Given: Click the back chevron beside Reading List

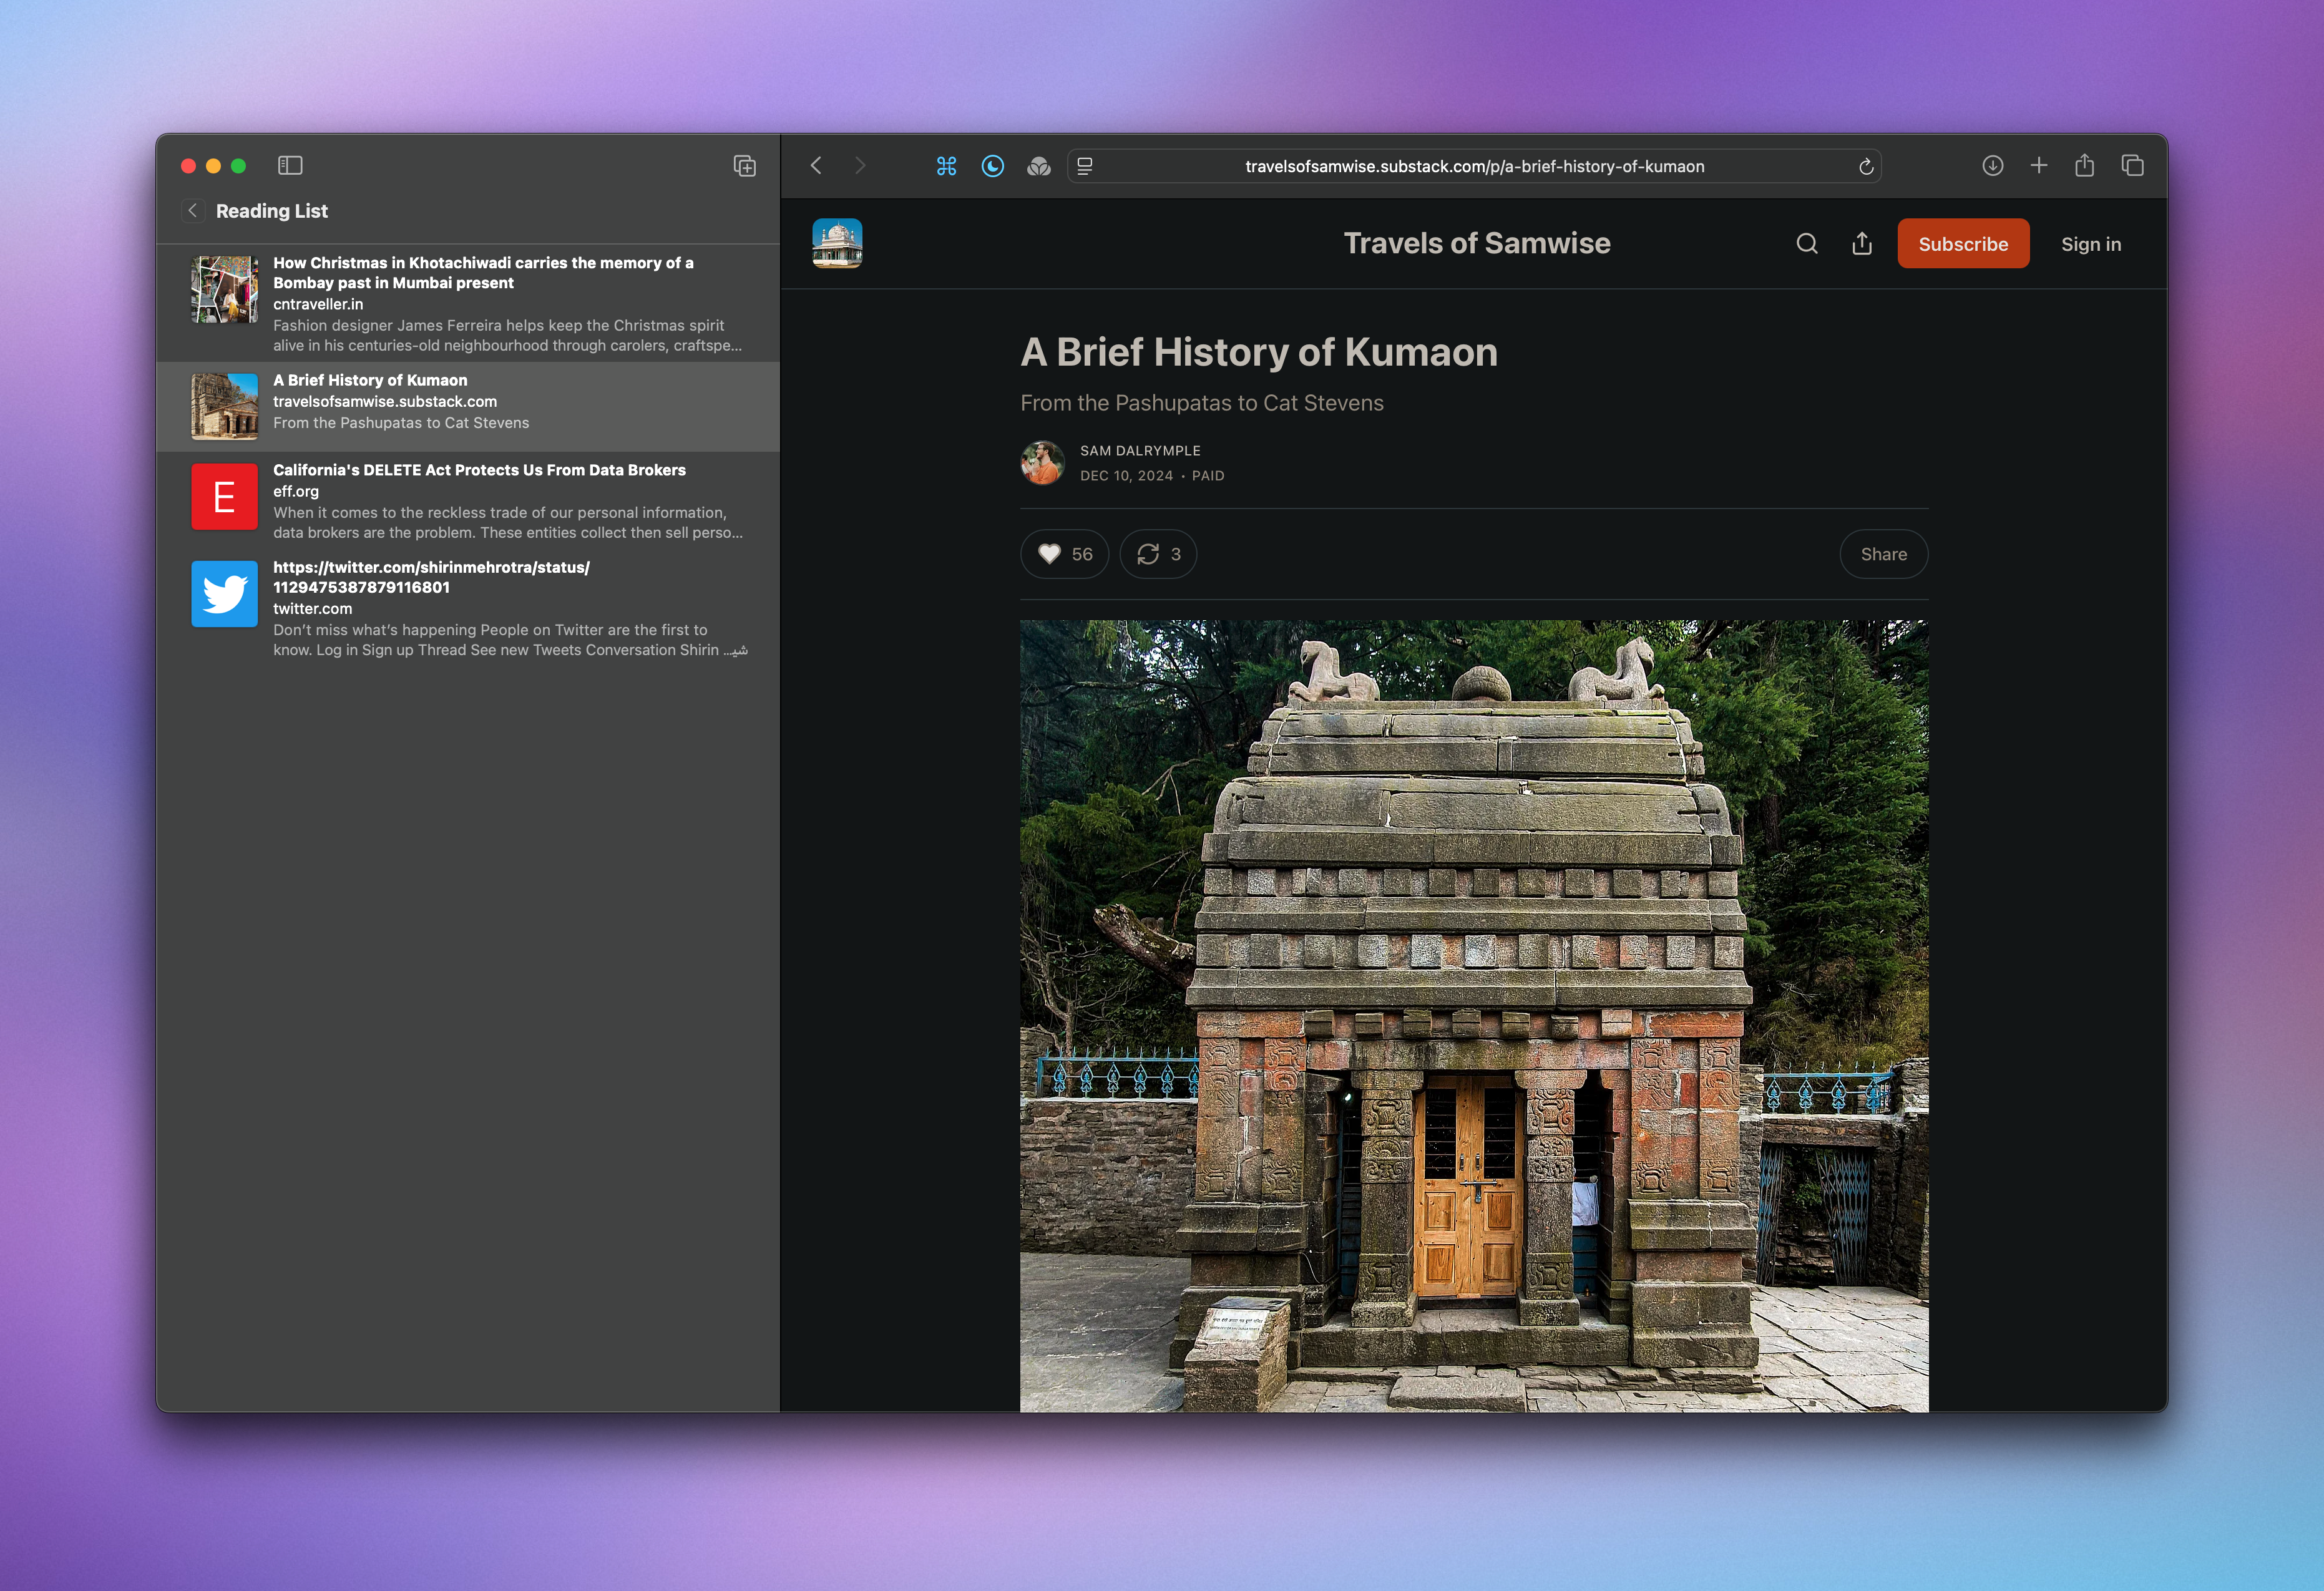Looking at the screenshot, I should [193, 210].
